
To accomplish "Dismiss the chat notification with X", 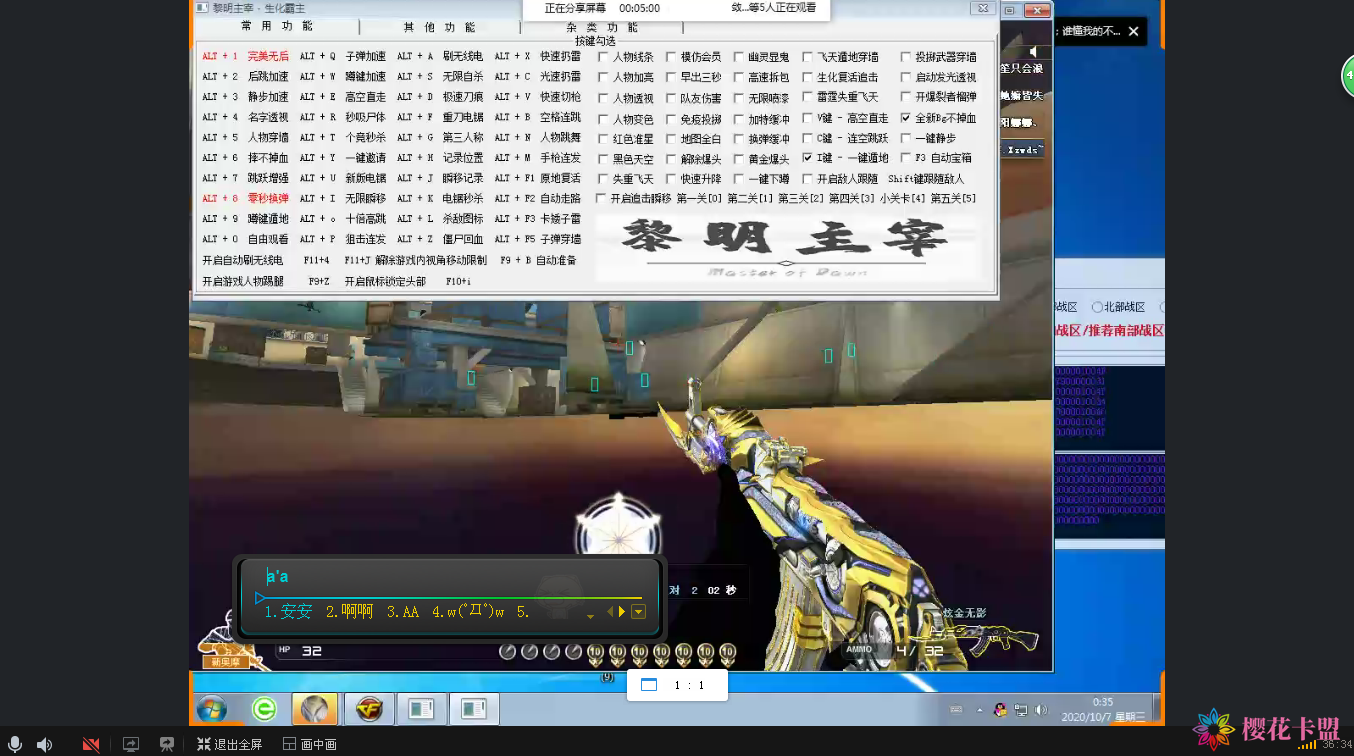I will tap(1133, 32).
